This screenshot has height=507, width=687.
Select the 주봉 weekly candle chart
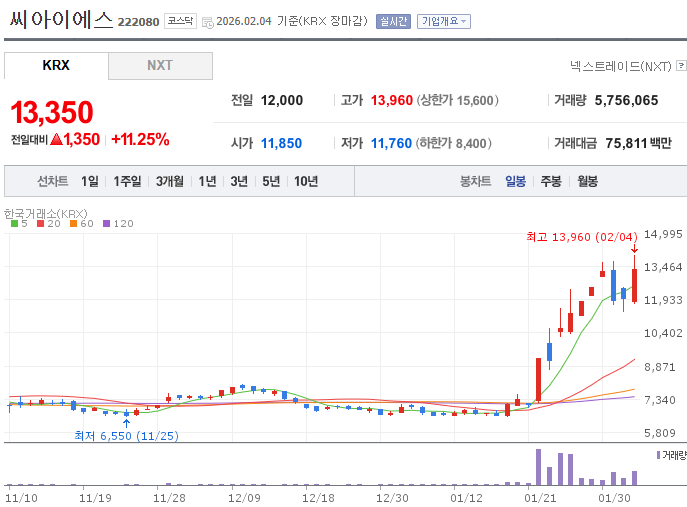[551, 181]
